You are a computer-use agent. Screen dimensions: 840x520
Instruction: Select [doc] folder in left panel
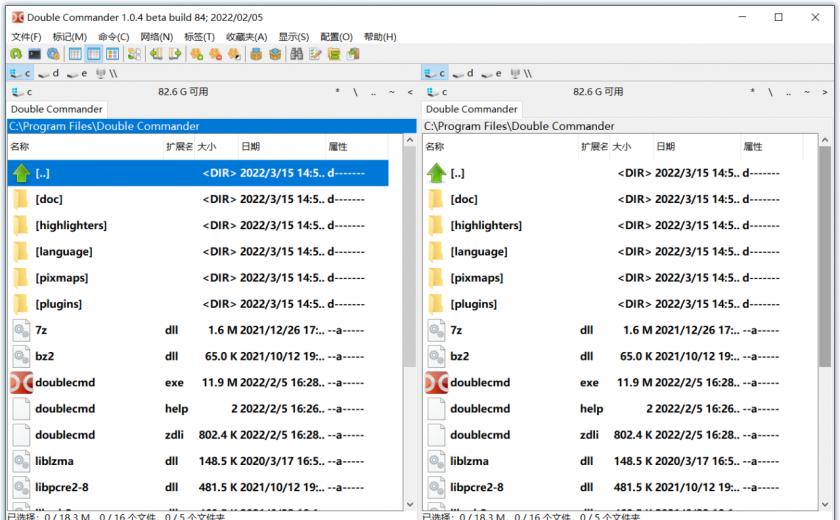(198, 199)
